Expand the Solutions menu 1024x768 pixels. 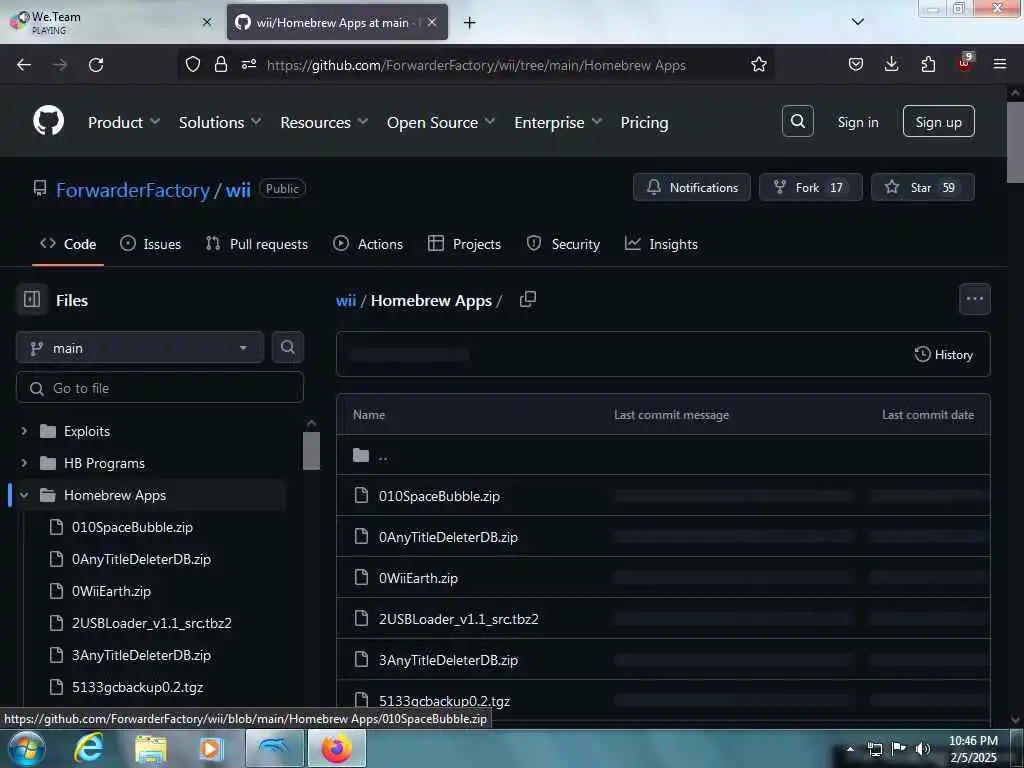[x=220, y=122]
